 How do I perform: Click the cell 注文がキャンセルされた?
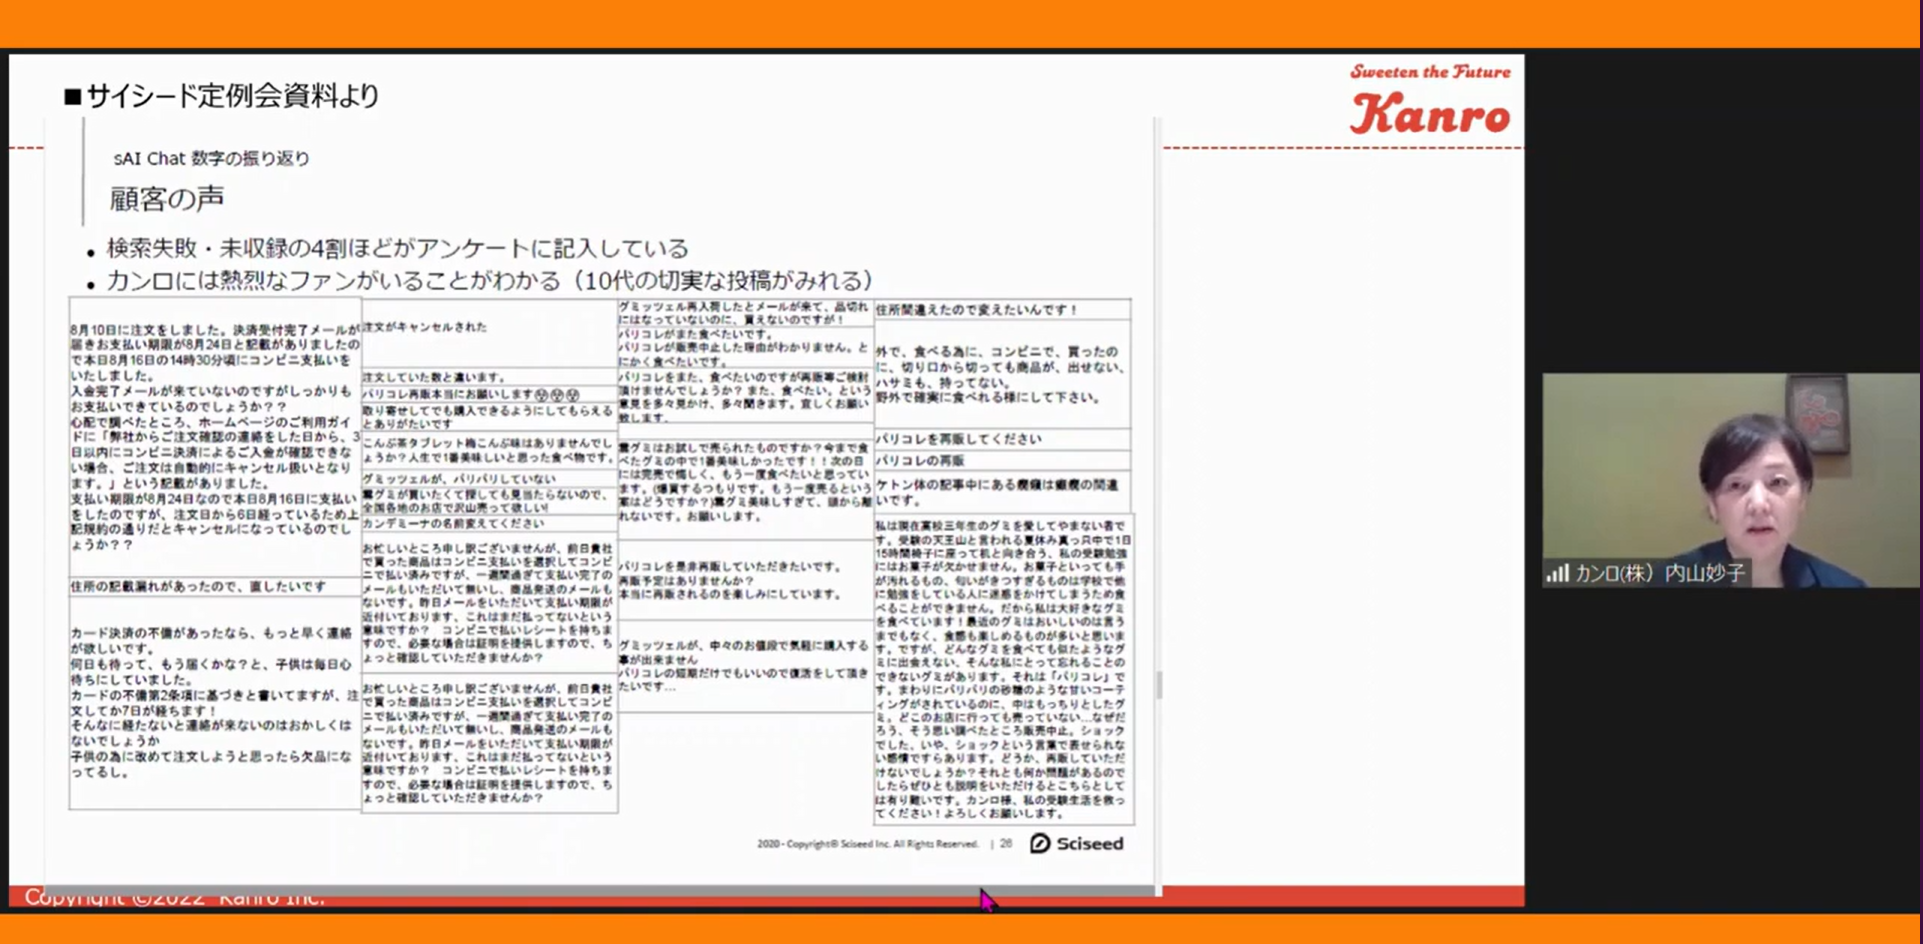(x=489, y=333)
